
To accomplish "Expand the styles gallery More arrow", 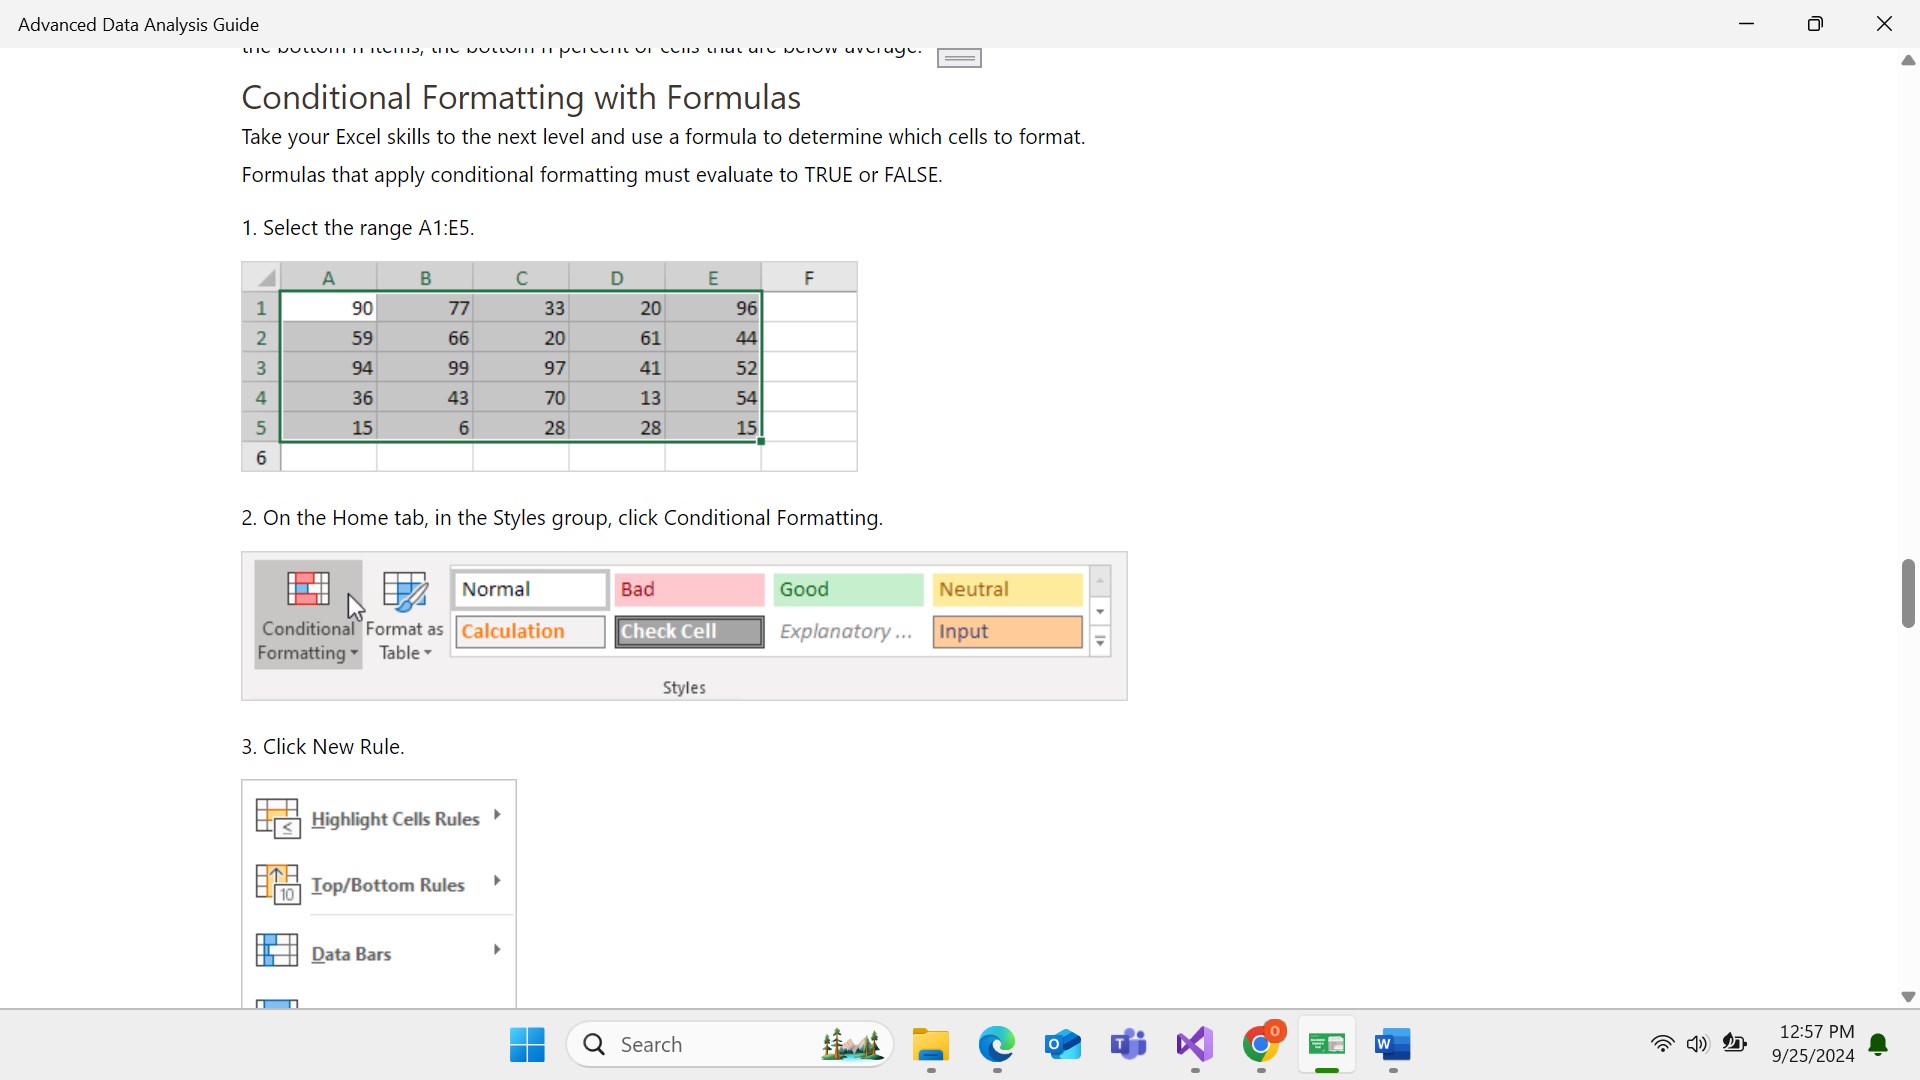I will (x=1100, y=643).
